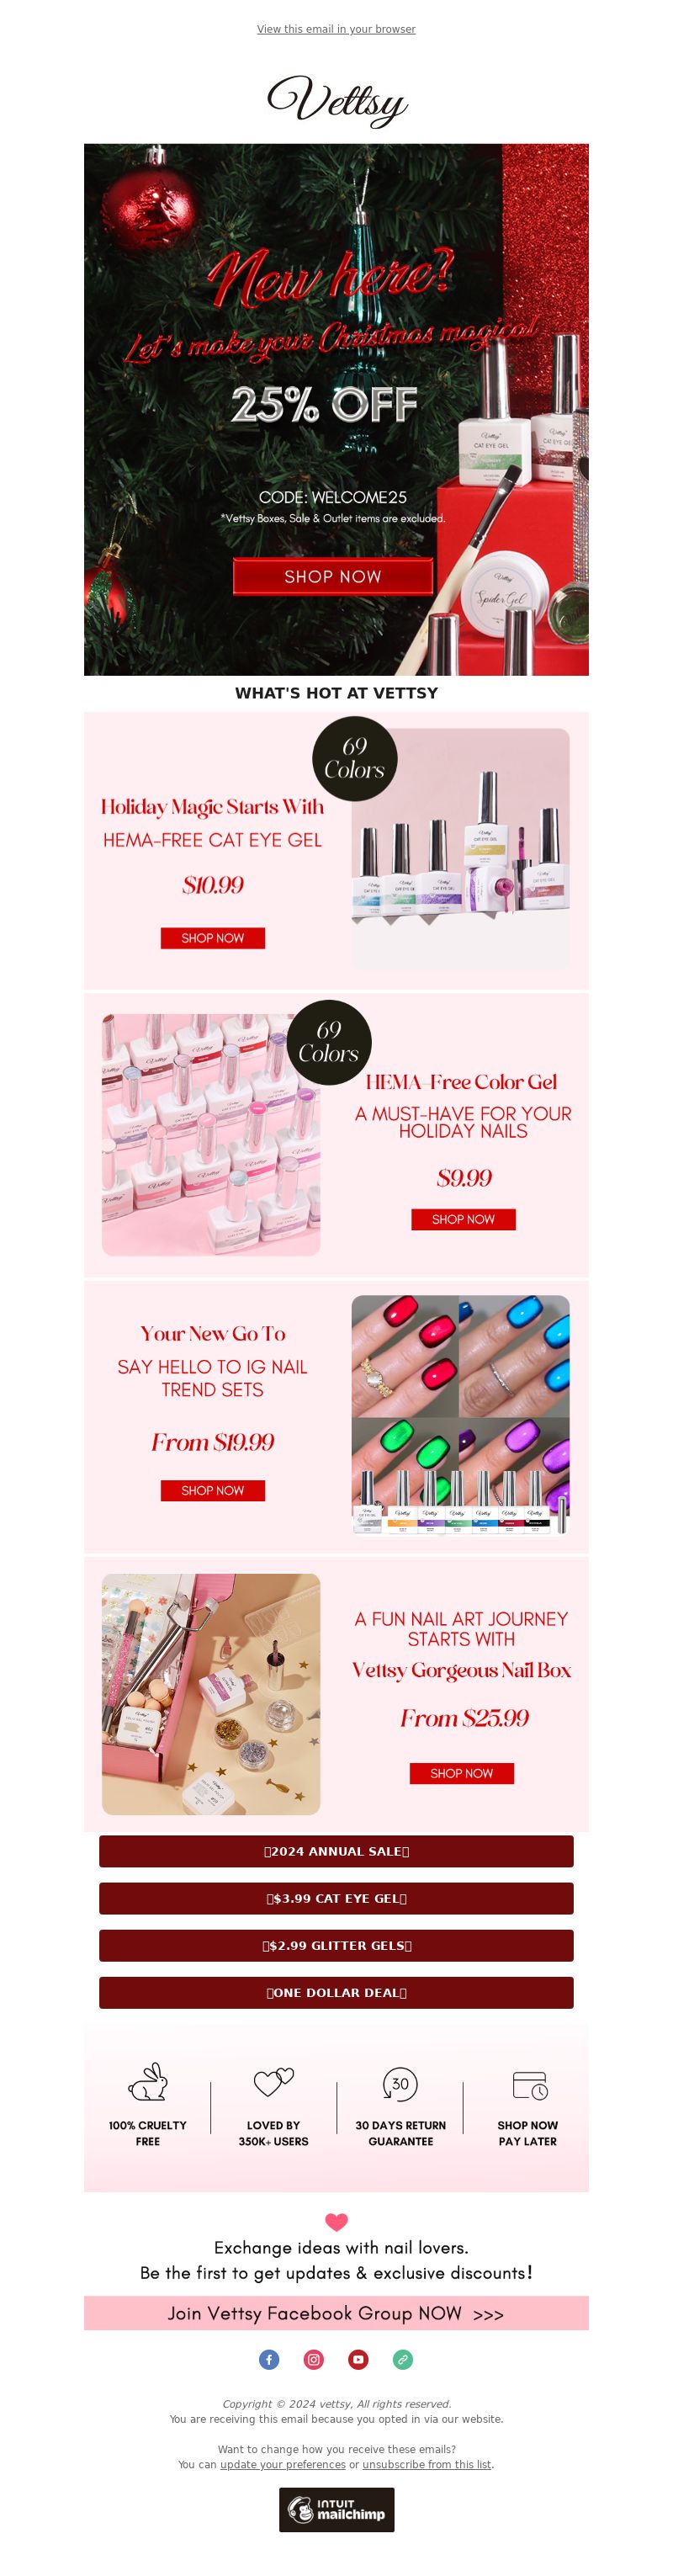Screen dimensions: 673x2576
Task: Open the $3.99 Cat Eye Gel deal
Action: [x=336, y=1898]
